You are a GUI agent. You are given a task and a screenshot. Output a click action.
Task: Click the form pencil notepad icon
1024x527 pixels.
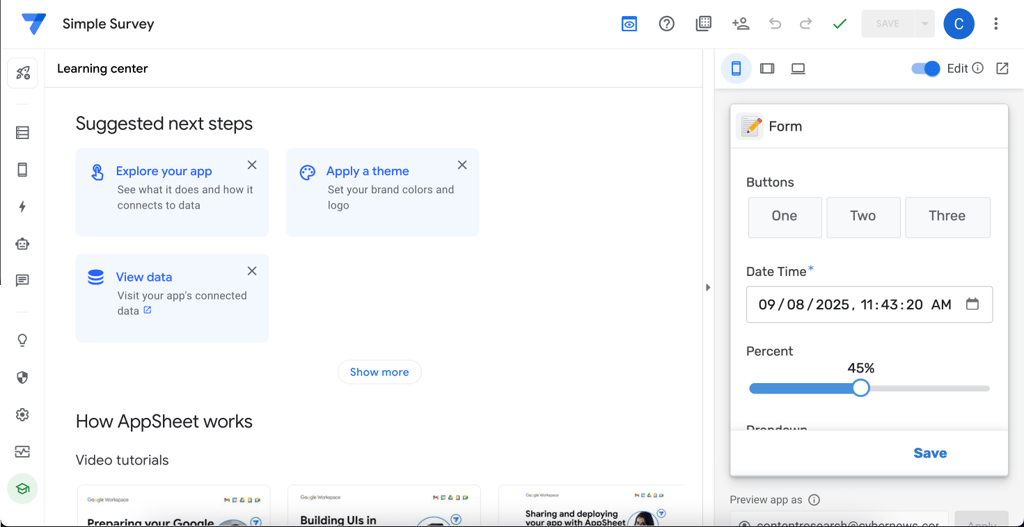750,126
